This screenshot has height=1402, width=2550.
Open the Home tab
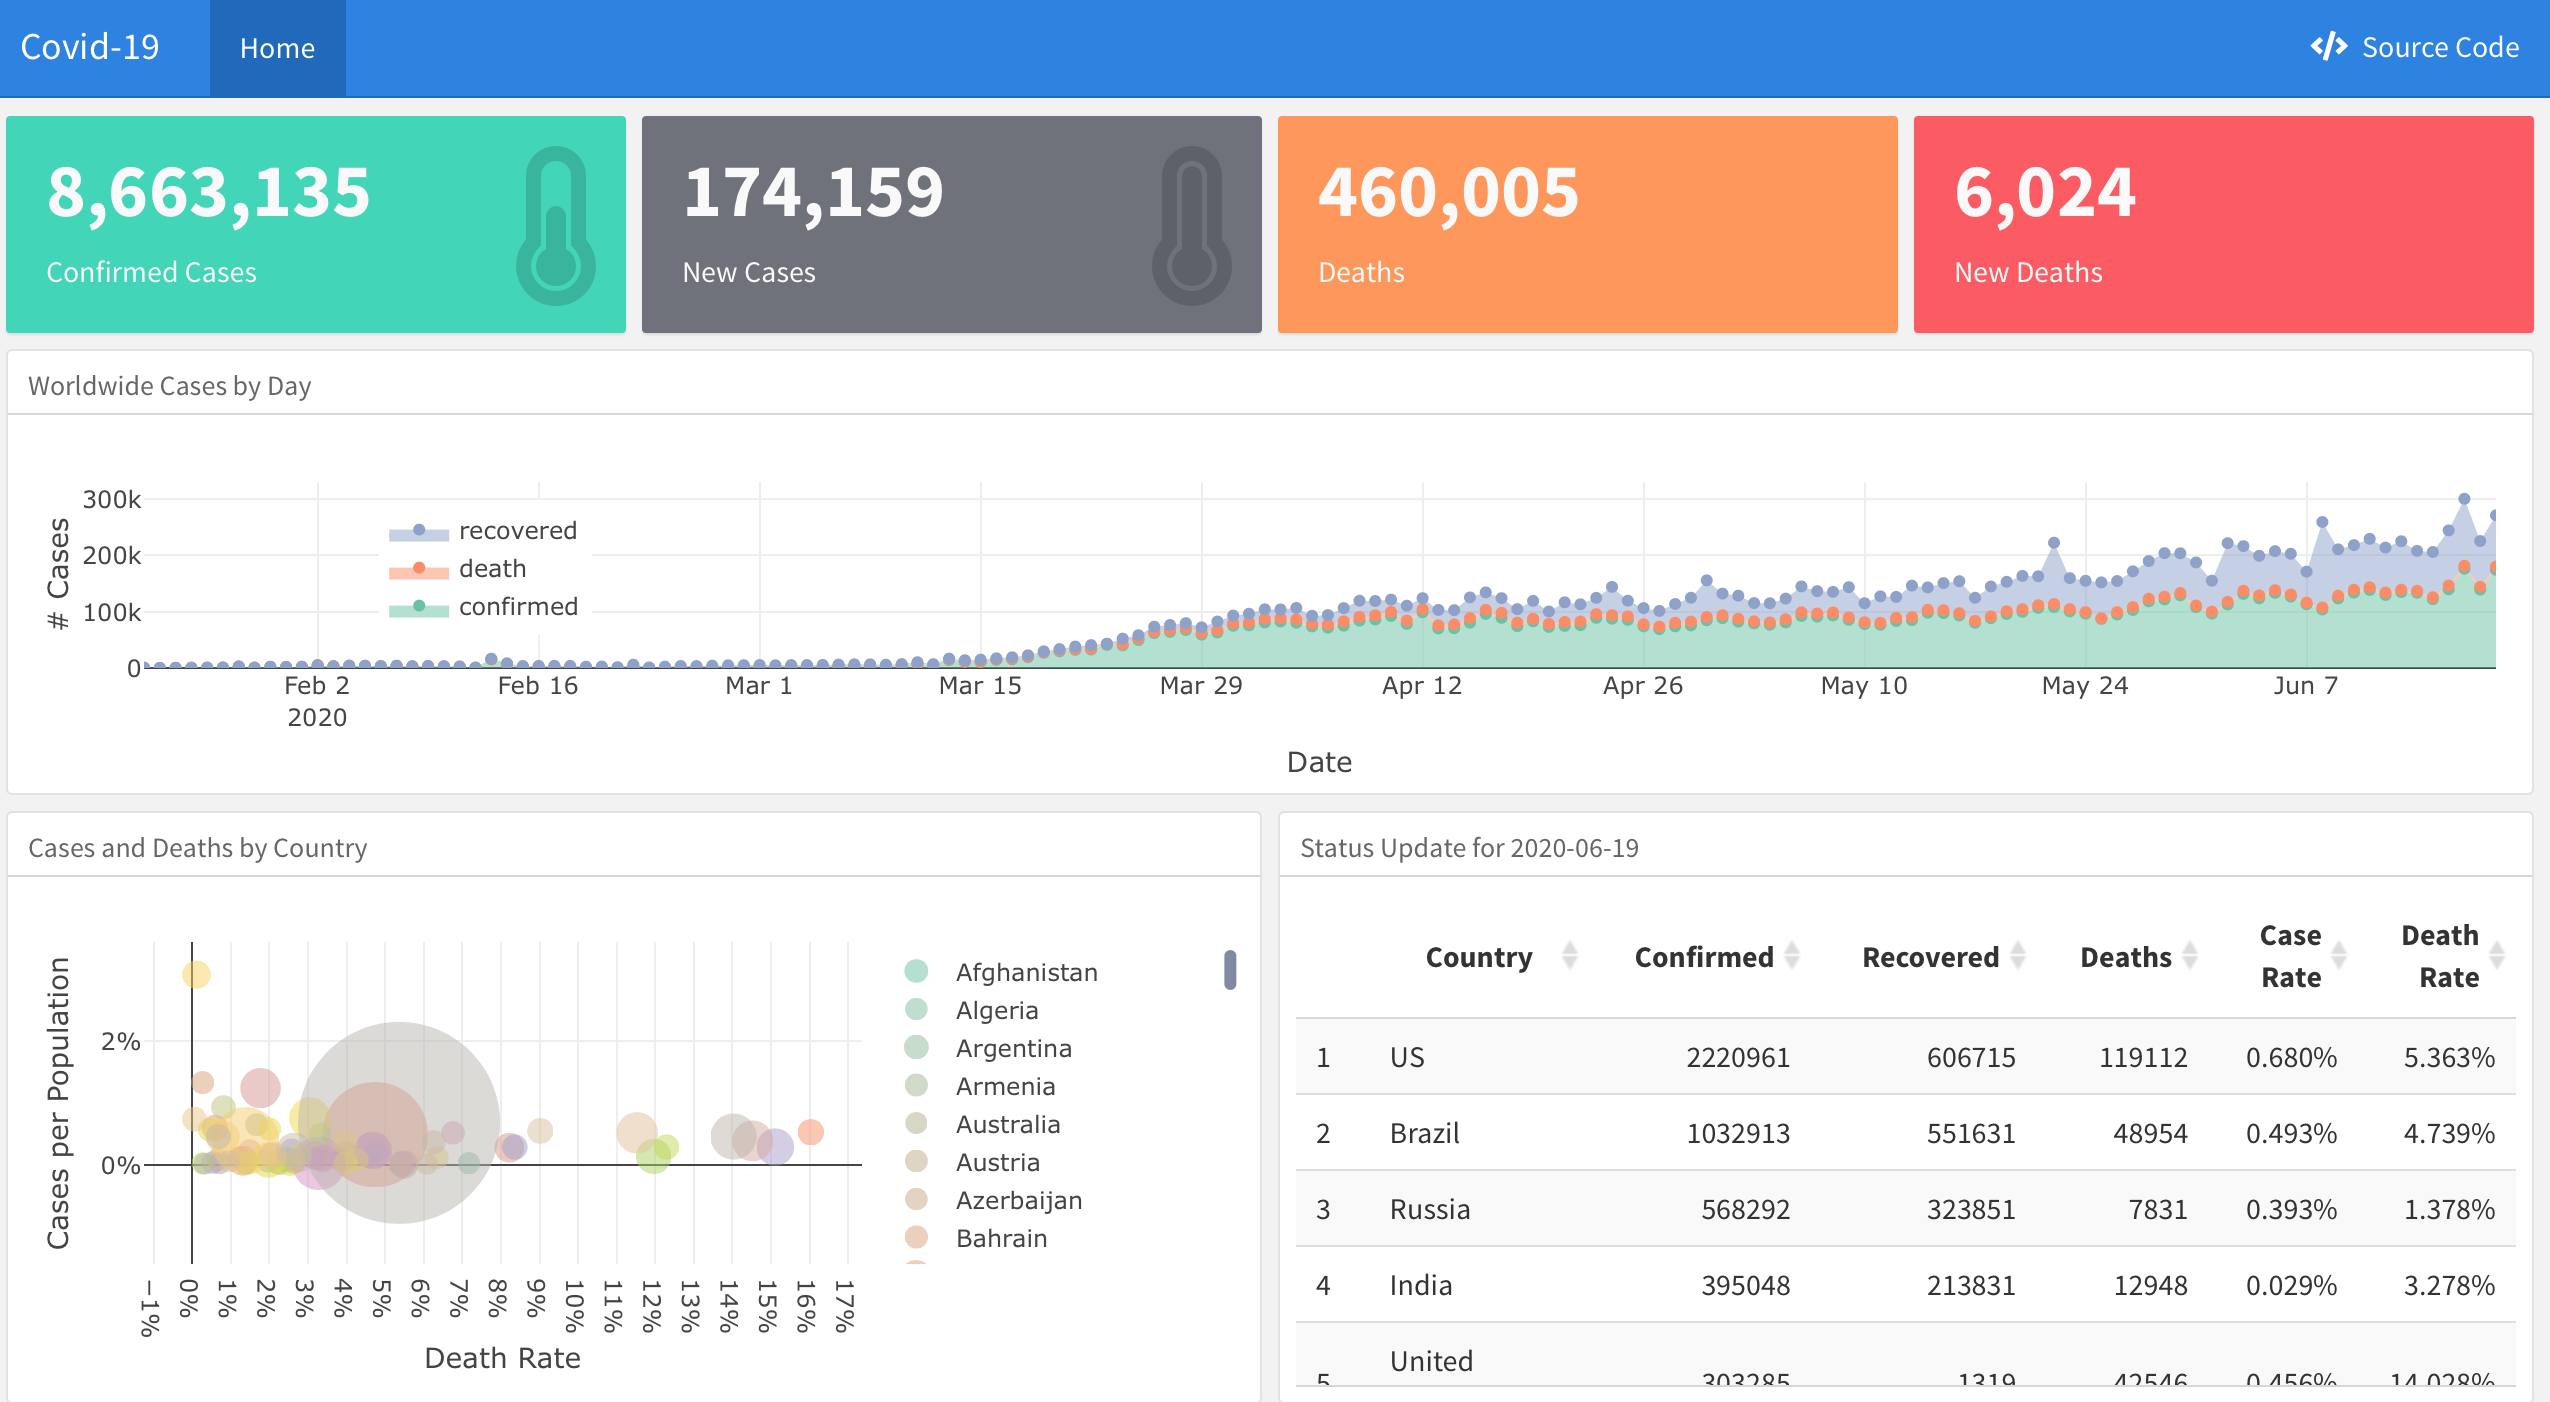click(x=277, y=48)
